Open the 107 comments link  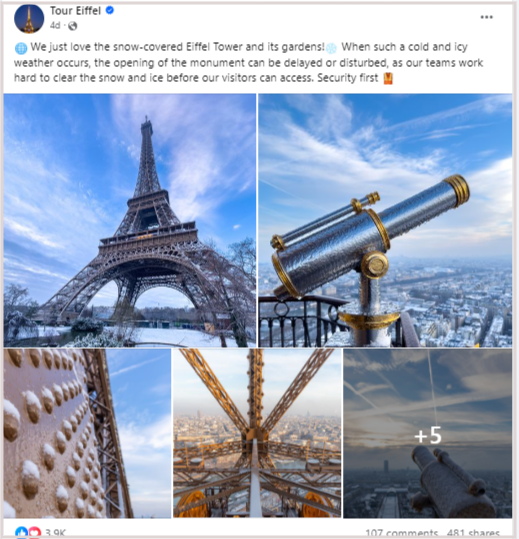[x=401, y=534]
